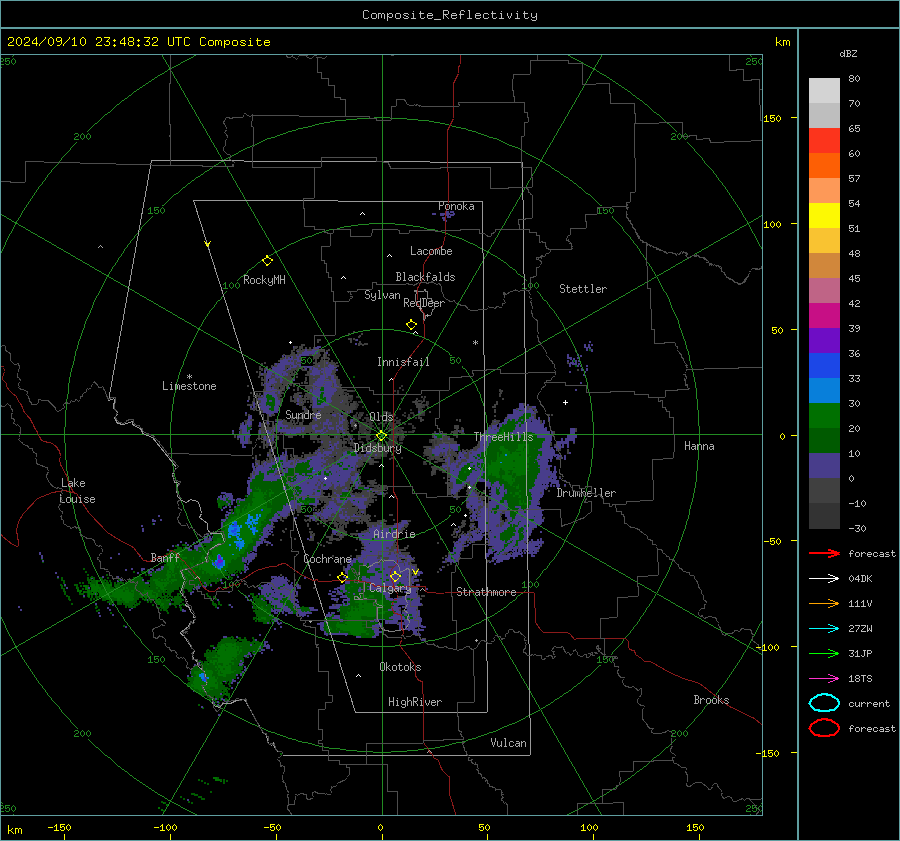Click the ThreeHills label

(x=503, y=437)
